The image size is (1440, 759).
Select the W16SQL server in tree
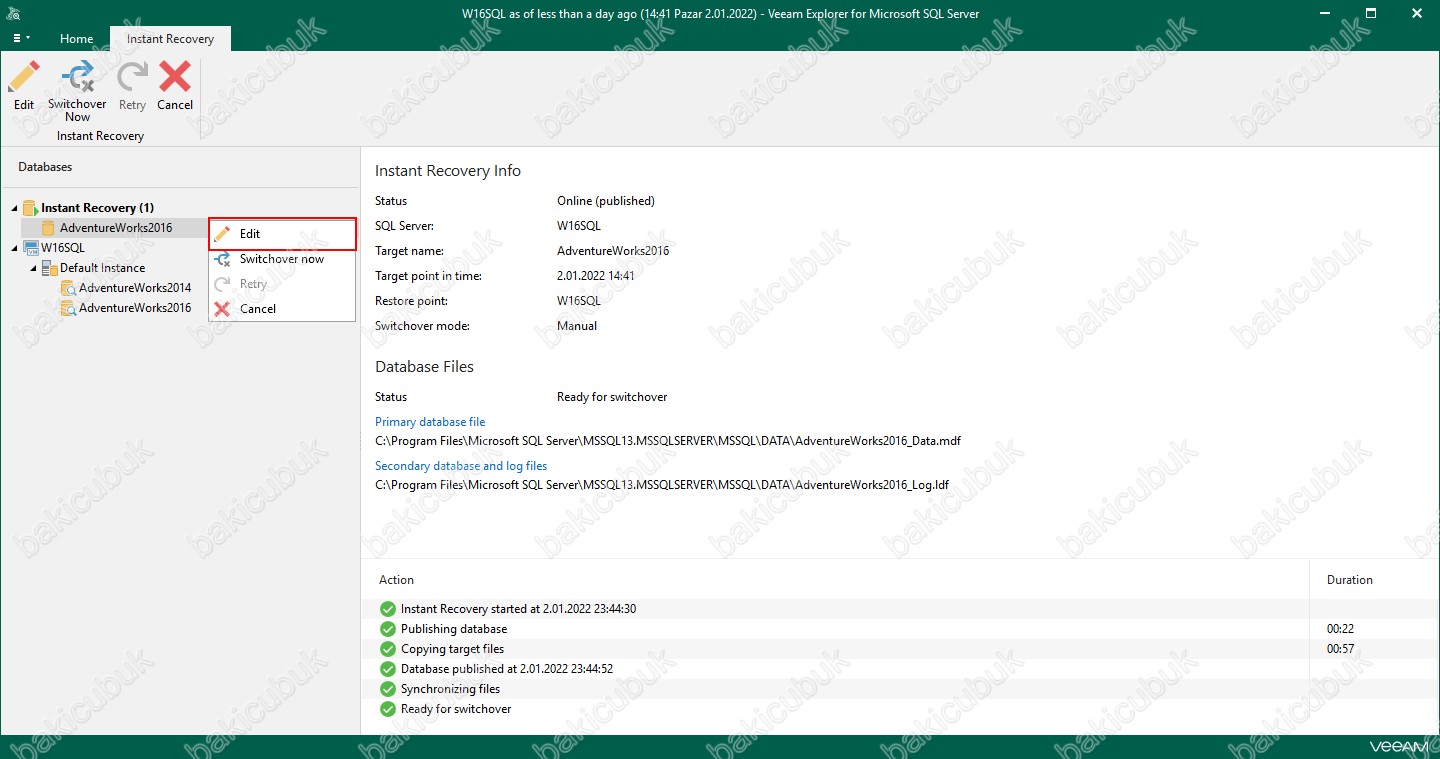(63, 248)
